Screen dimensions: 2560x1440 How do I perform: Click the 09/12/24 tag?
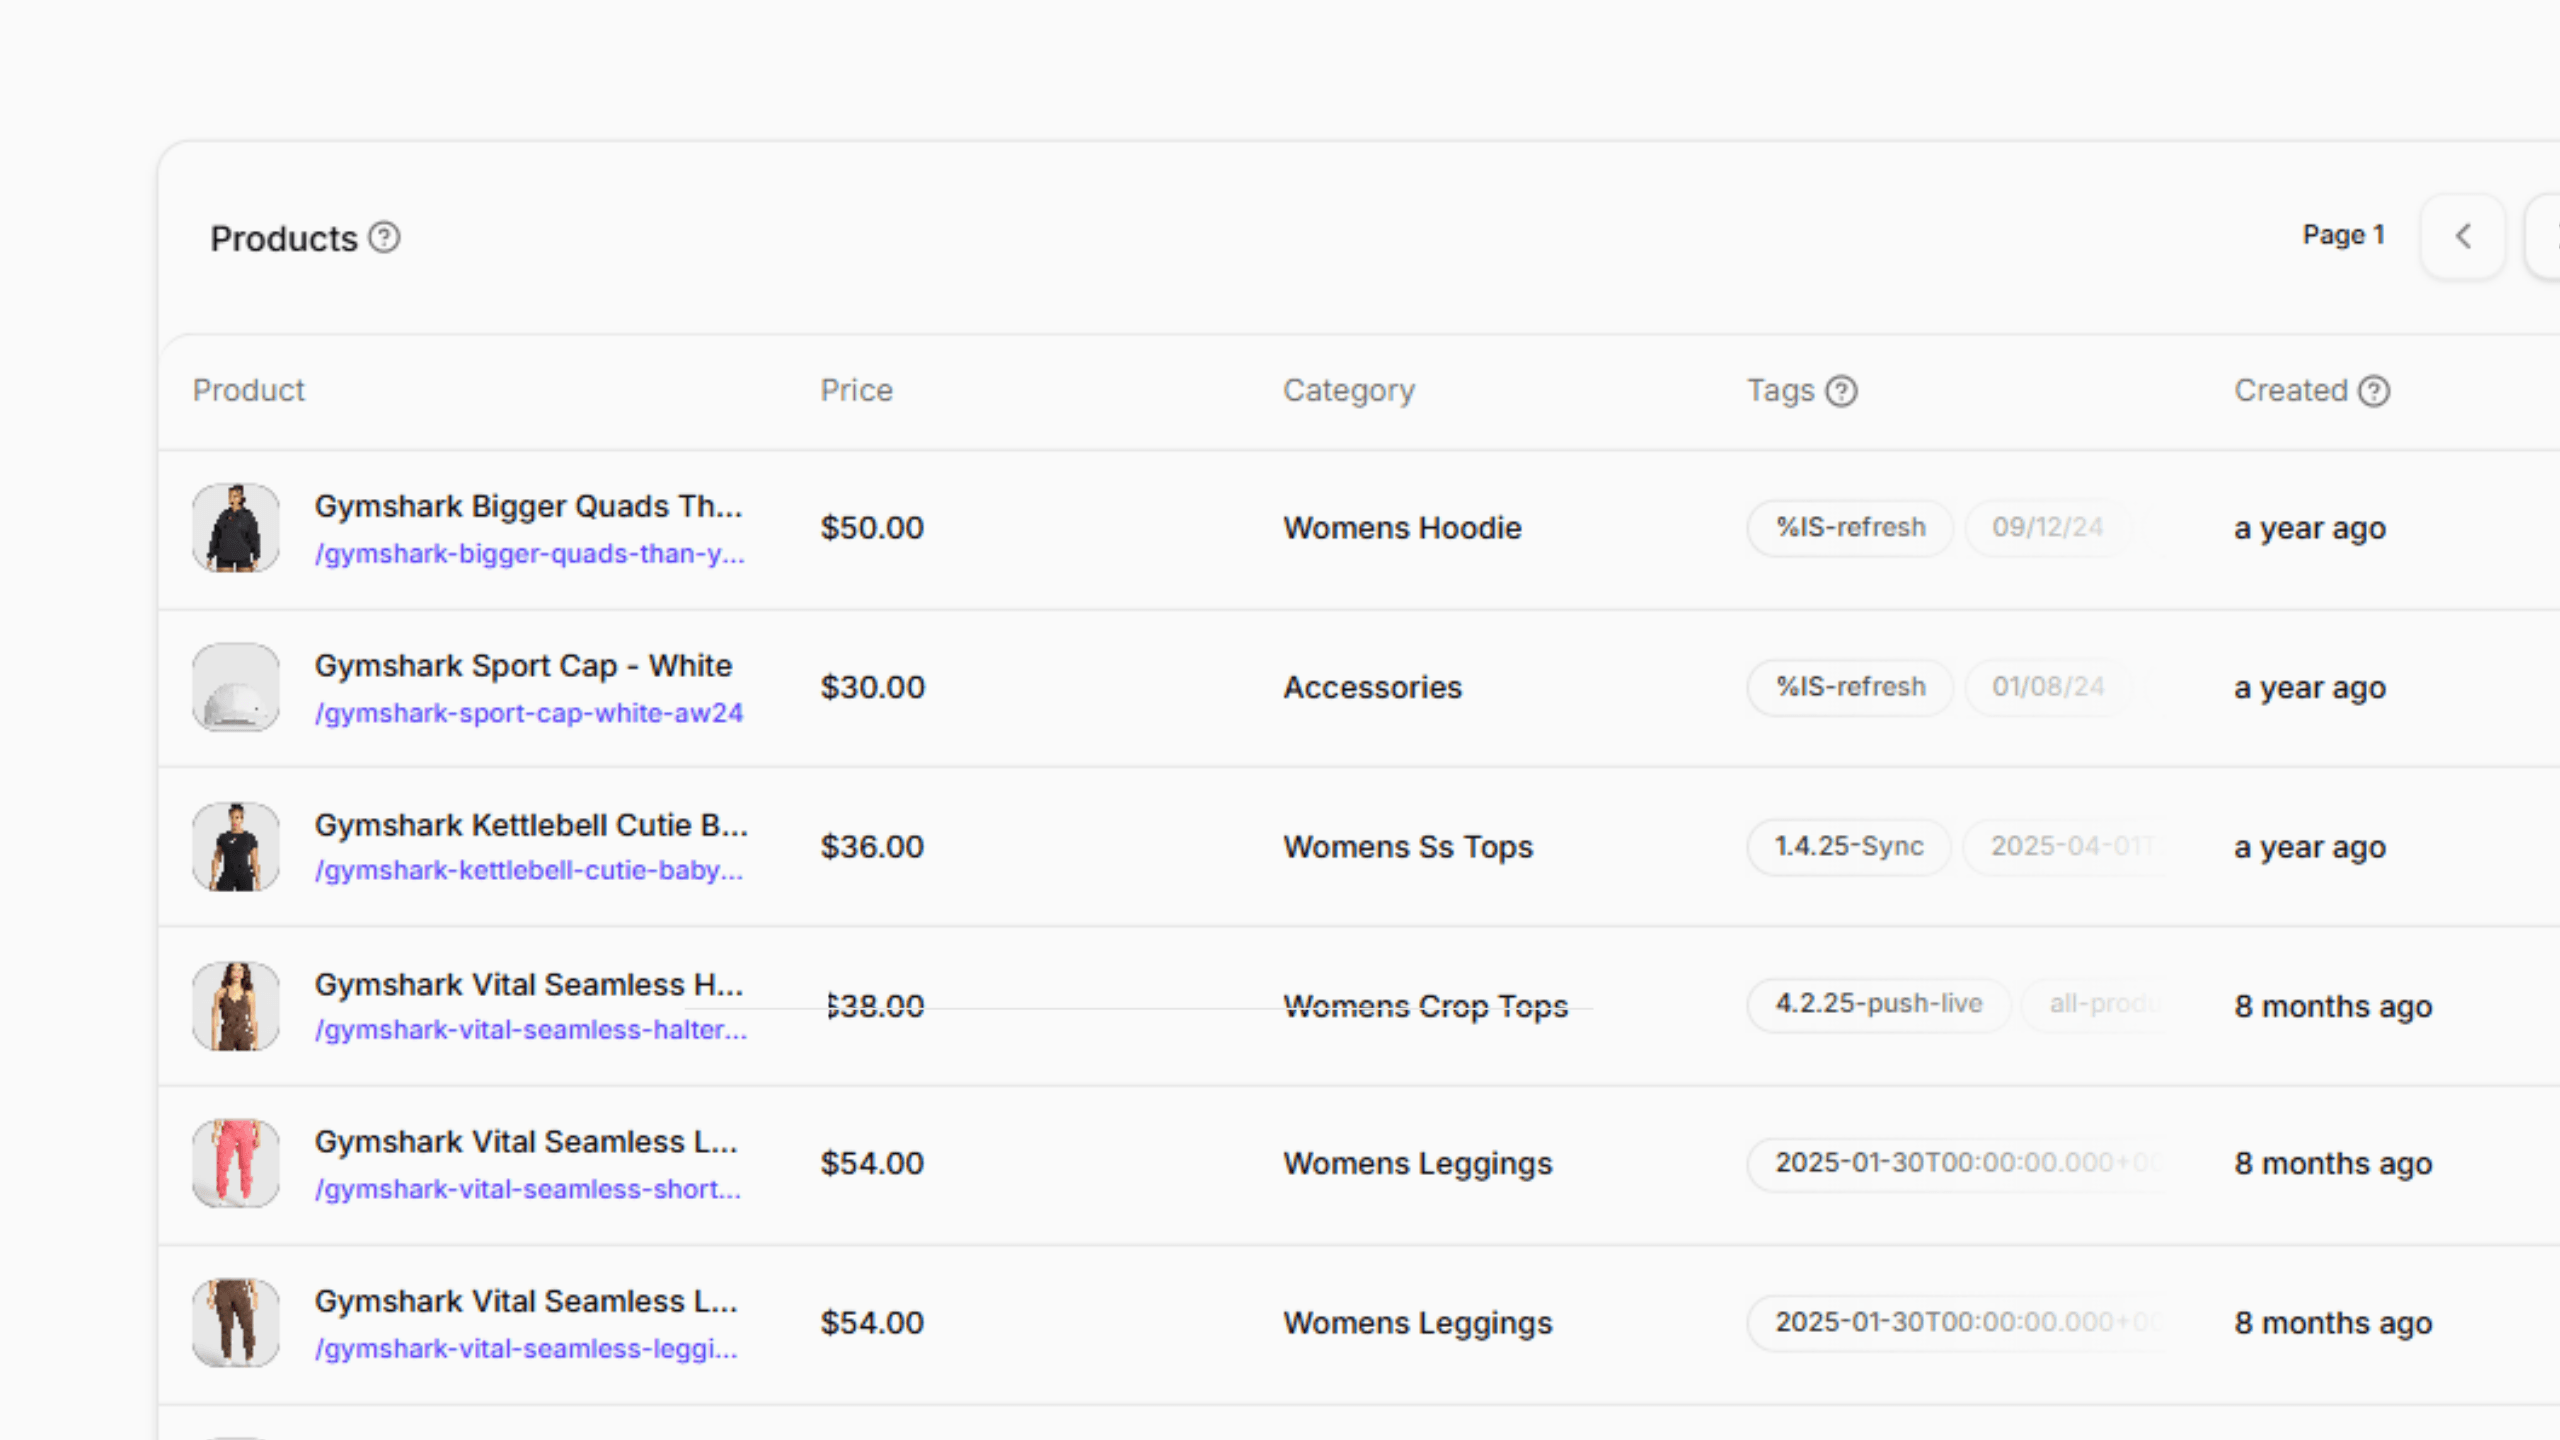coord(2047,527)
